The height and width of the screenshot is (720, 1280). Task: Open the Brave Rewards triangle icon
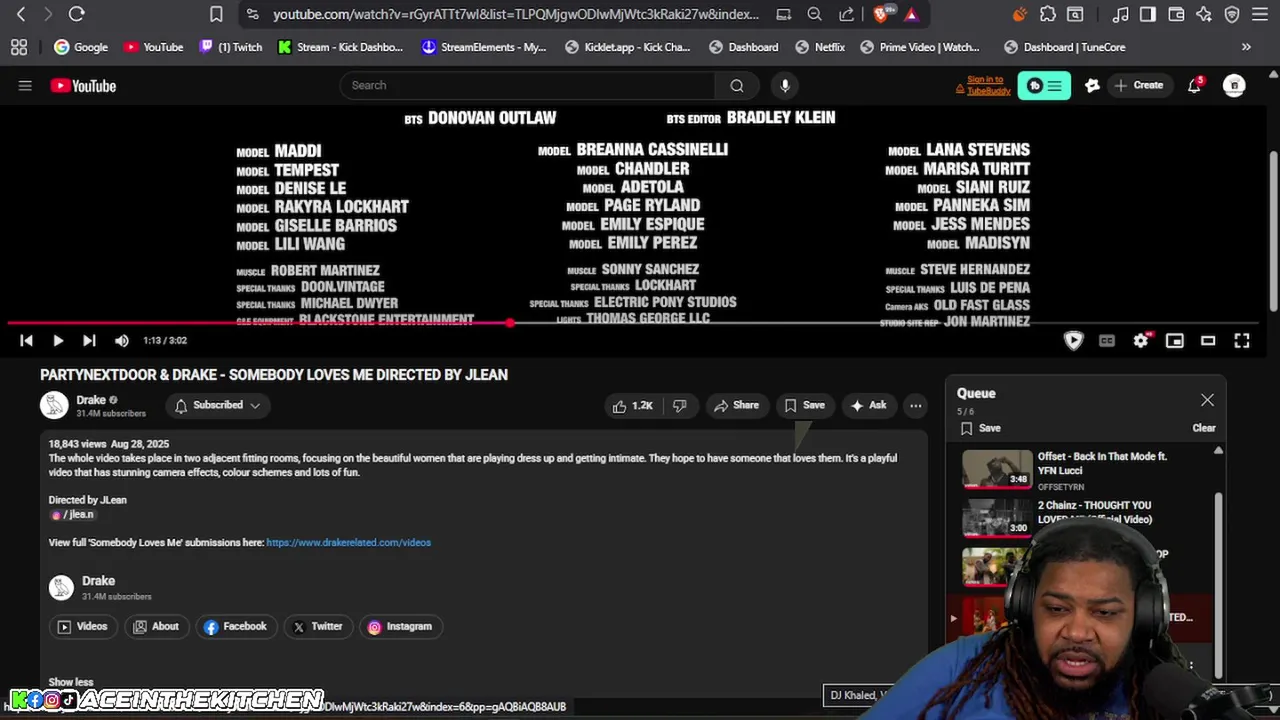point(911,14)
